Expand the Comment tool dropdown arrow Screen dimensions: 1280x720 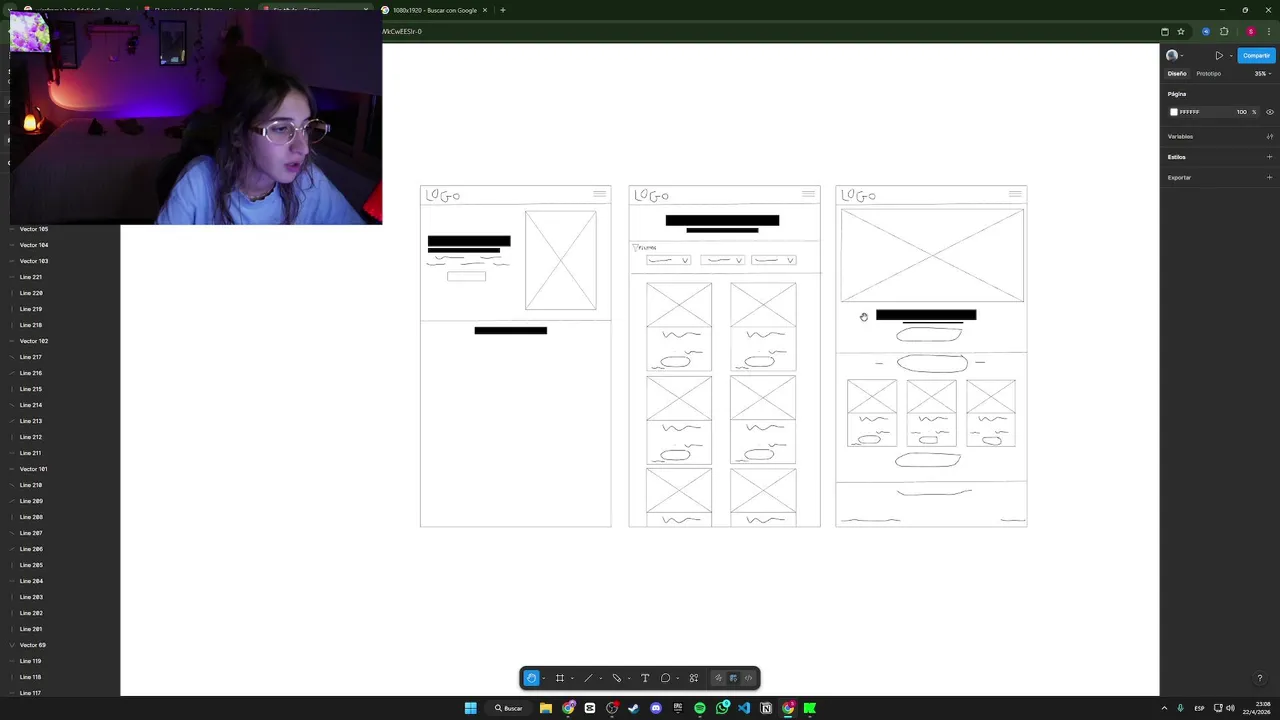[677, 678]
